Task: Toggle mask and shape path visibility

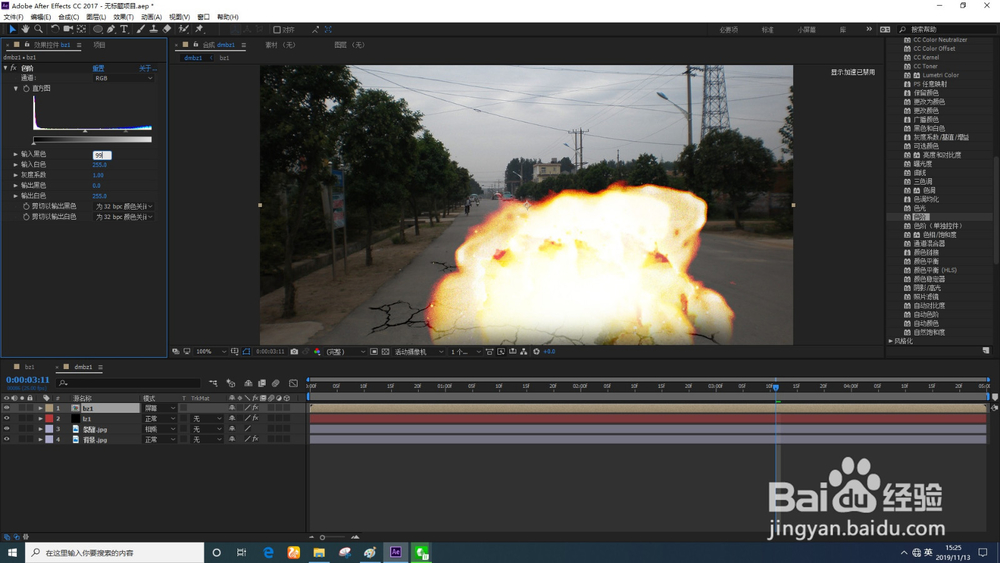Action: [246, 352]
